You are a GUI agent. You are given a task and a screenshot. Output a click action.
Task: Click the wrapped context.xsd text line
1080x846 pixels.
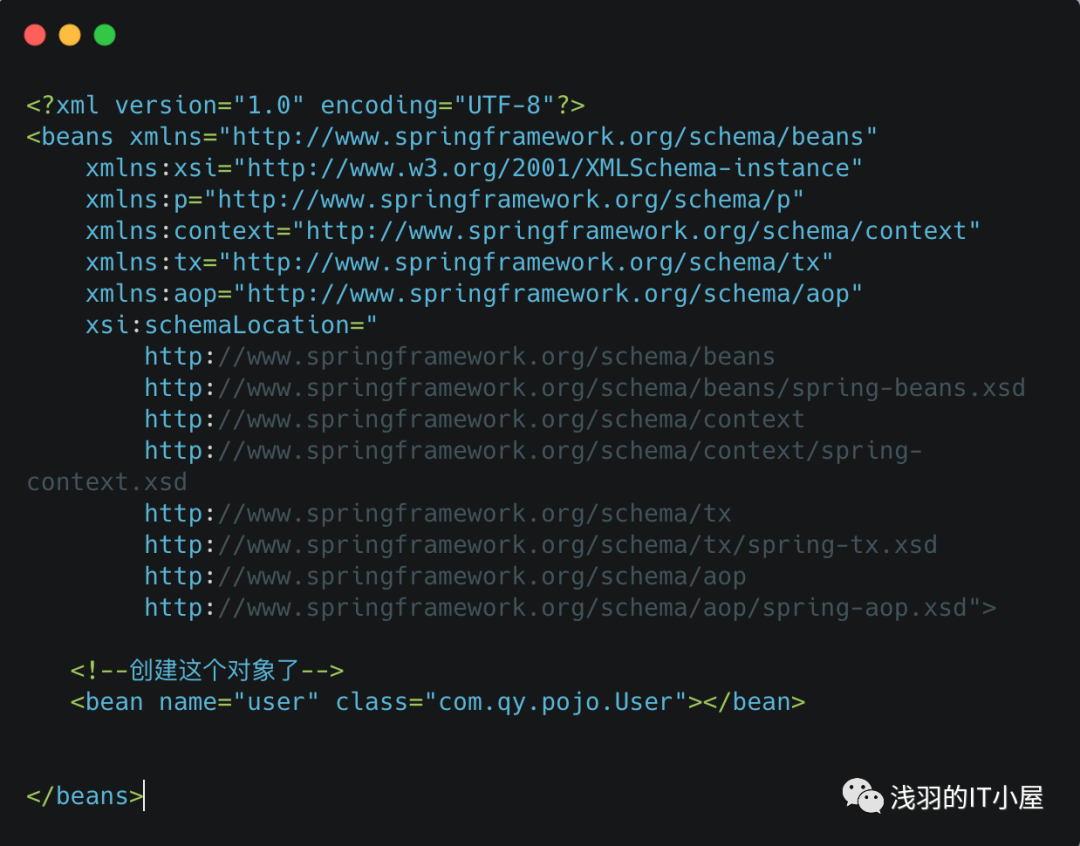(107, 482)
